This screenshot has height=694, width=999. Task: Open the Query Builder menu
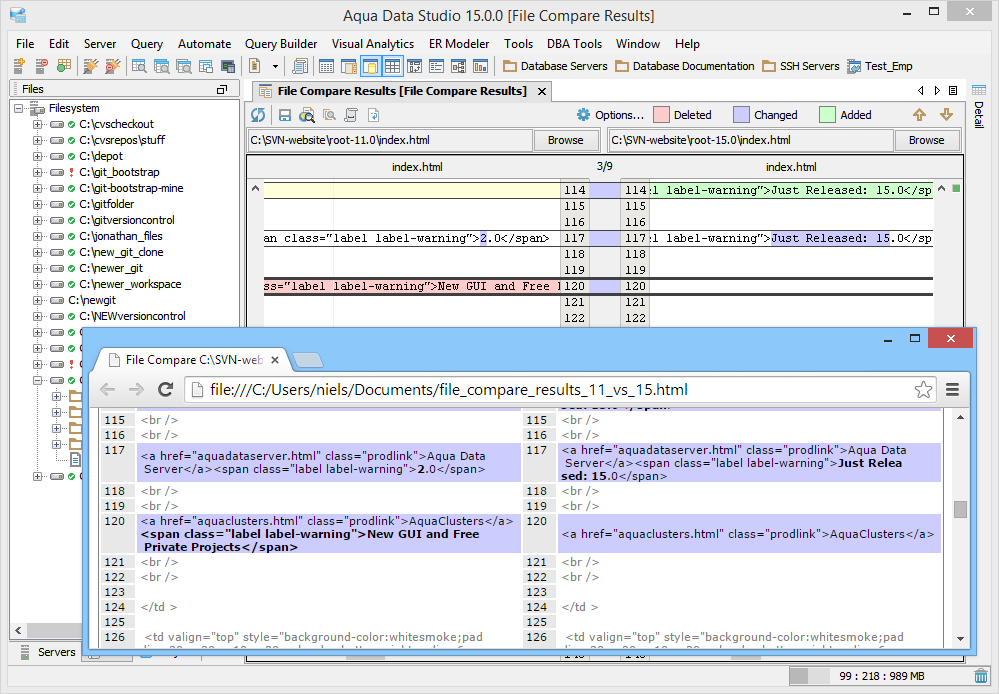(281, 44)
